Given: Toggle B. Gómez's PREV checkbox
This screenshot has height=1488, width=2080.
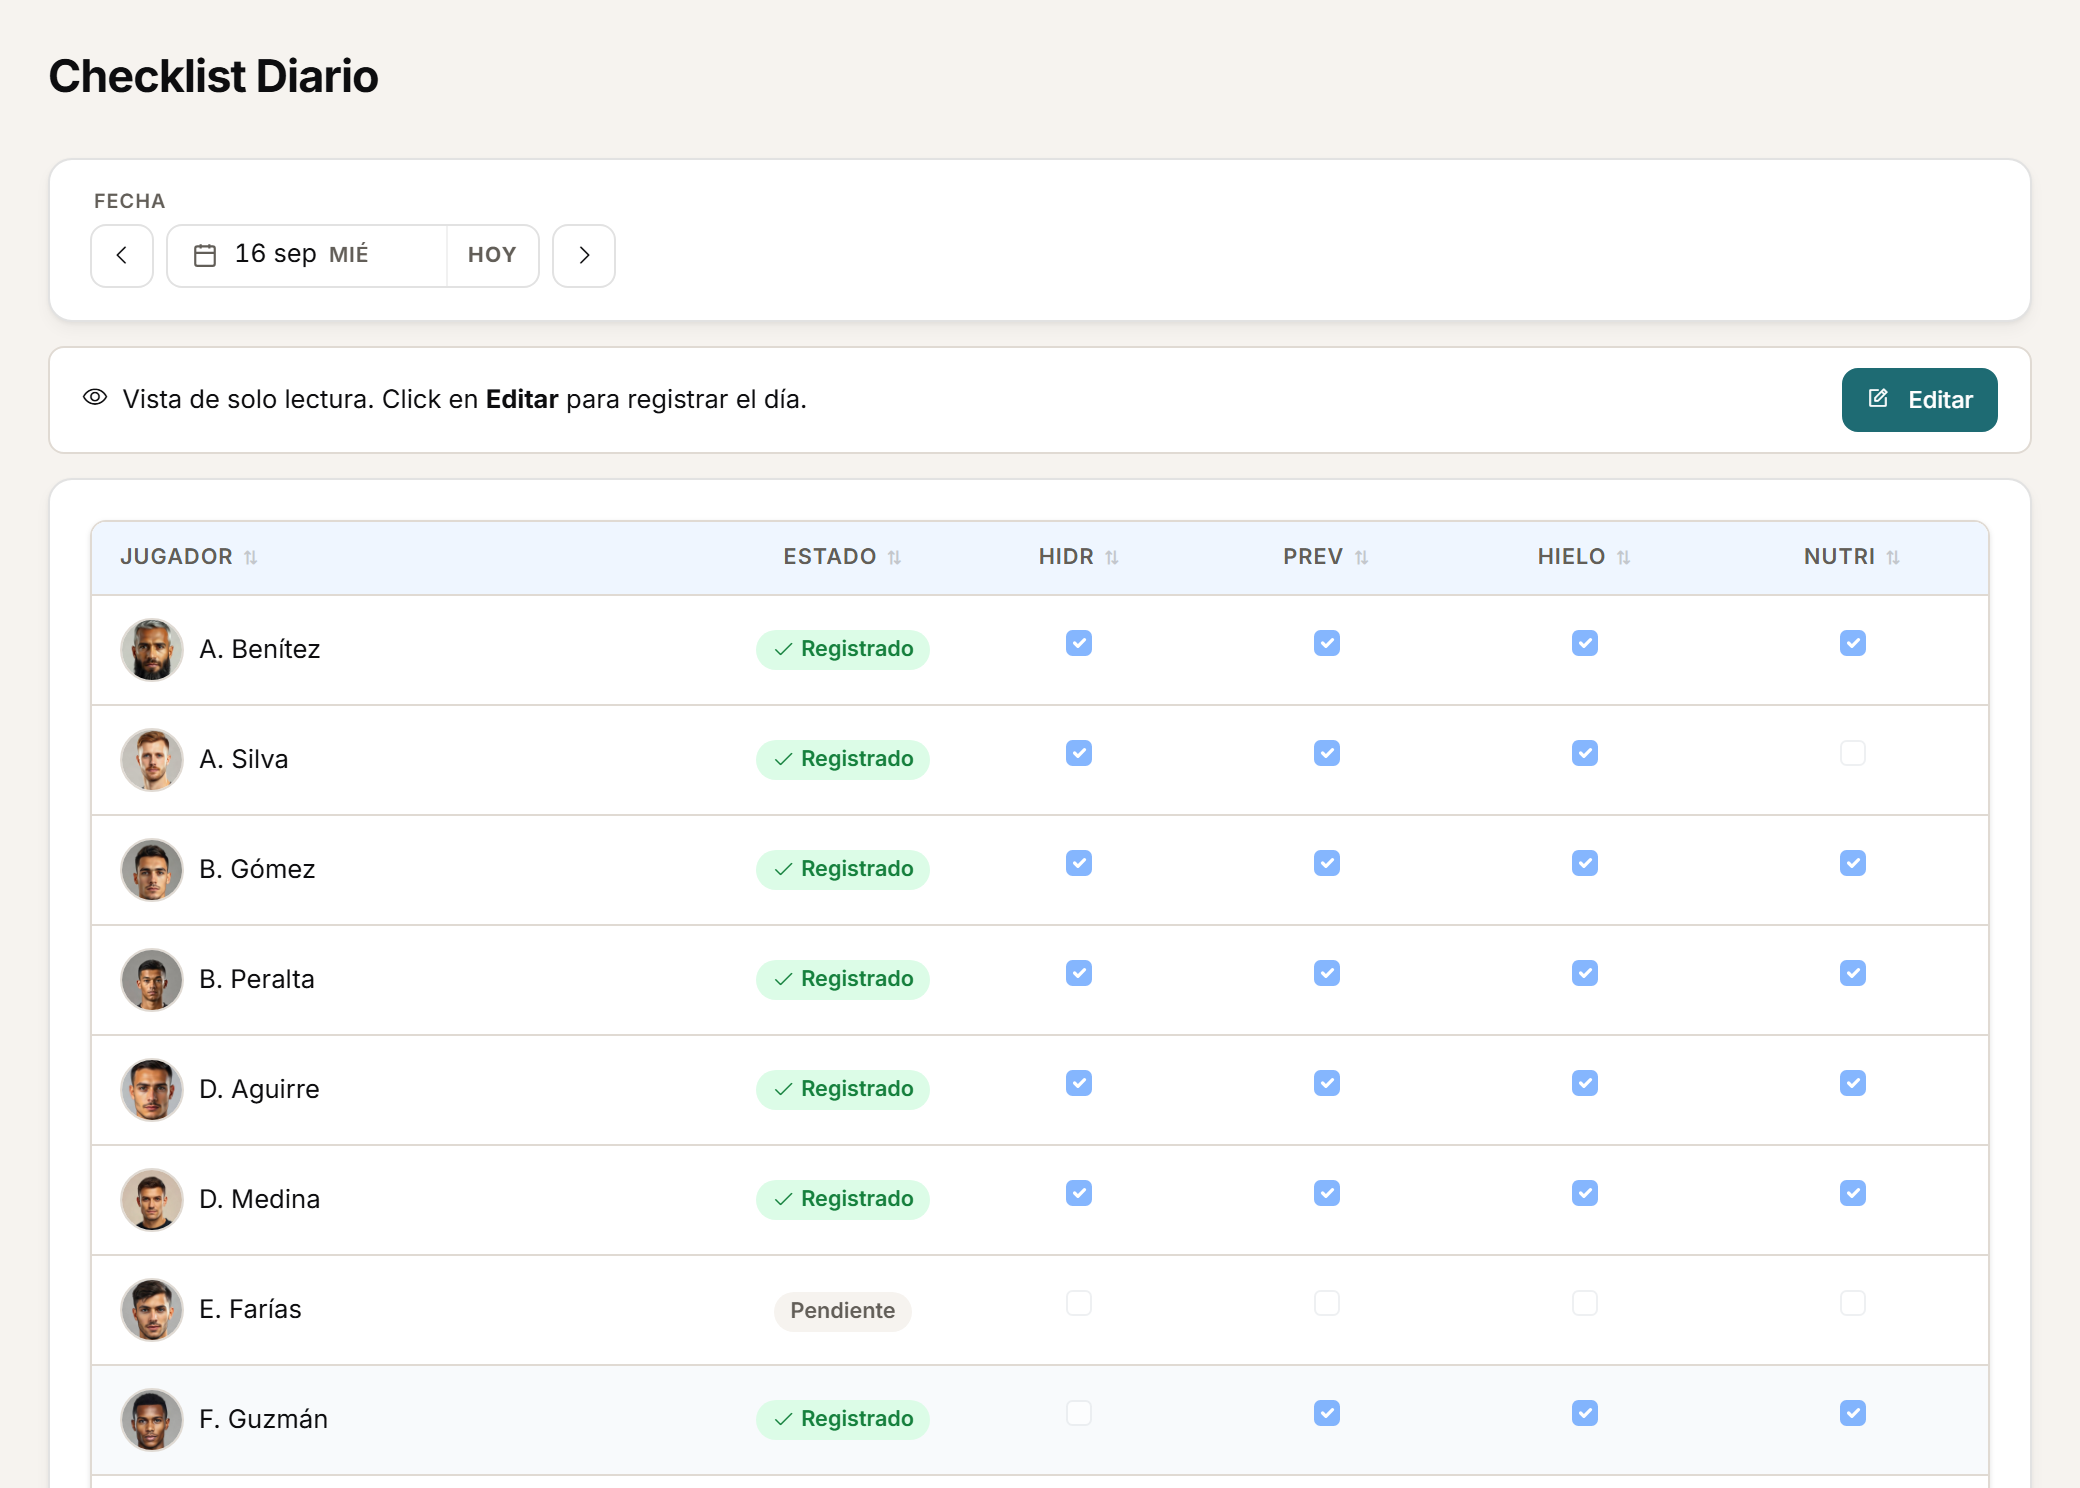Looking at the screenshot, I should pyautogui.click(x=1327, y=863).
